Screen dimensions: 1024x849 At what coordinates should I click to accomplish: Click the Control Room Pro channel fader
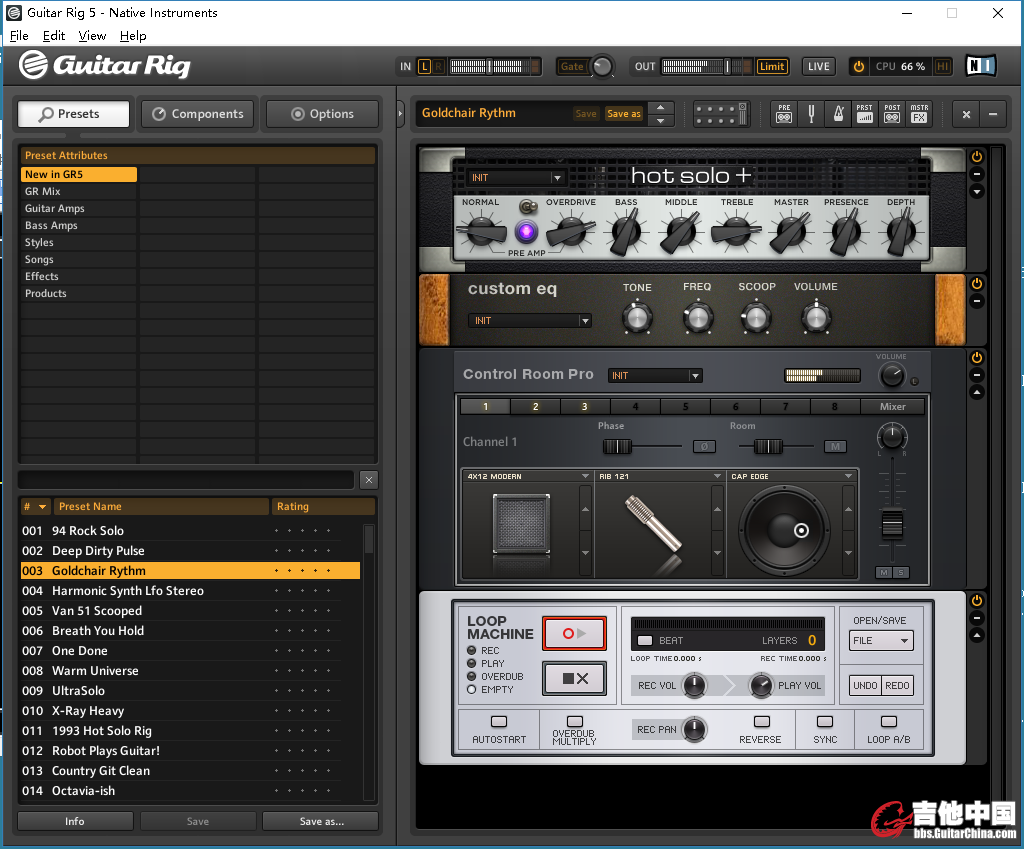click(x=892, y=523)
